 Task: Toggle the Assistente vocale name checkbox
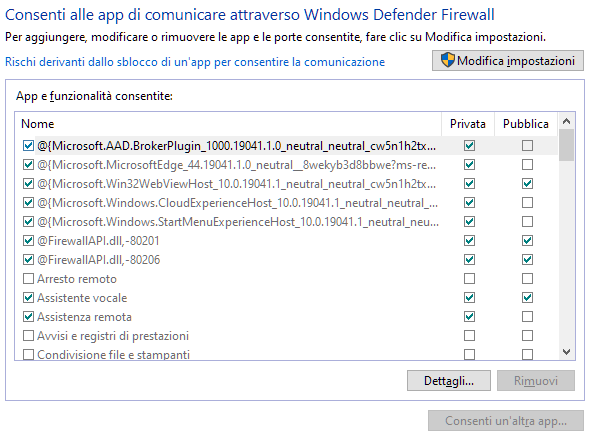coord(28,298)
